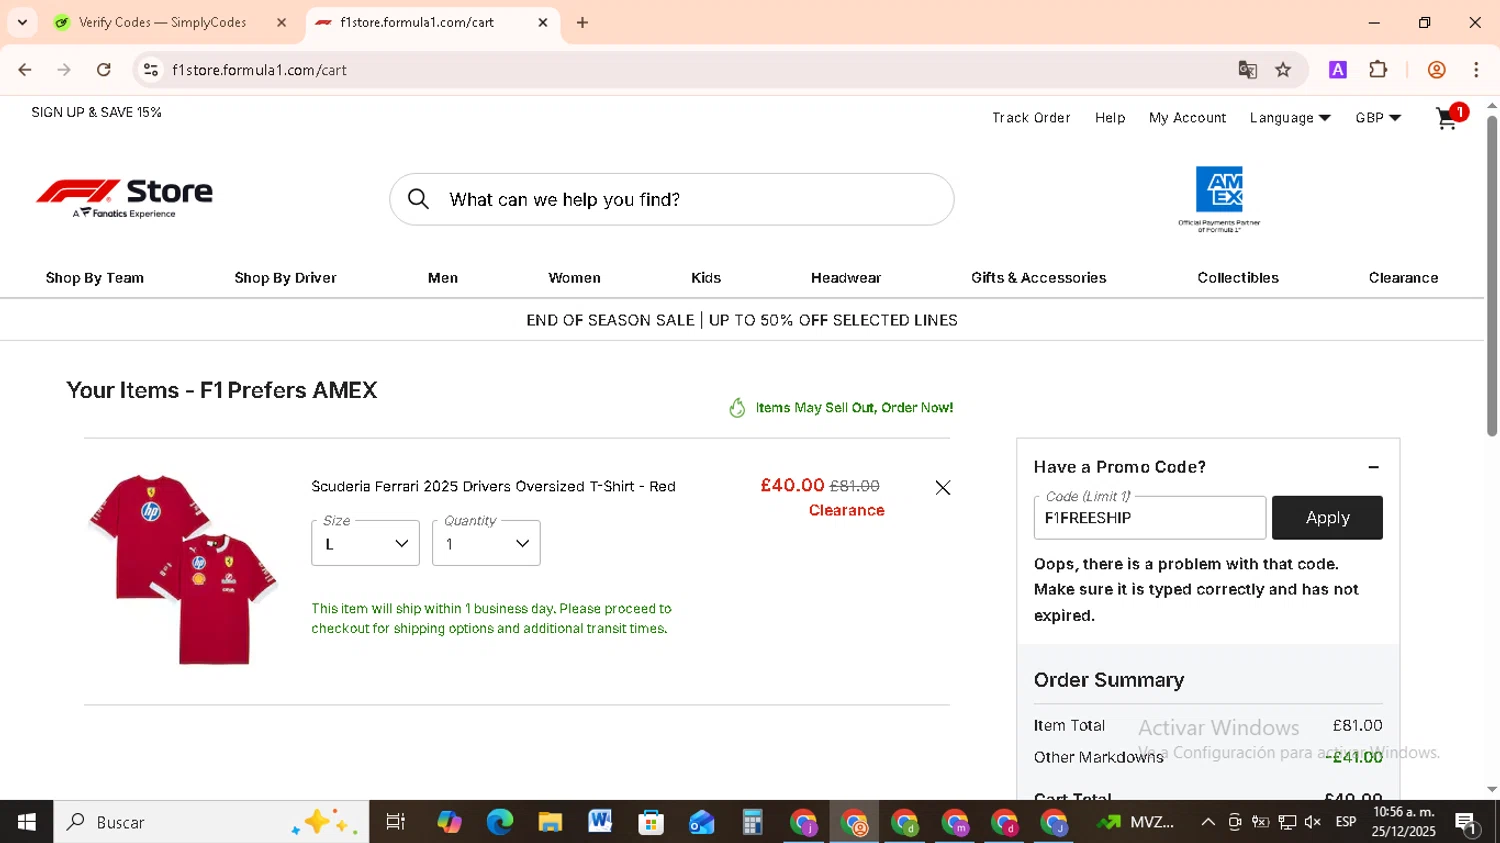This screenshot has height=843, width=1500.
Task: Click the Ferrari red T-shirt thumbnail
Action: coord(182,569)
